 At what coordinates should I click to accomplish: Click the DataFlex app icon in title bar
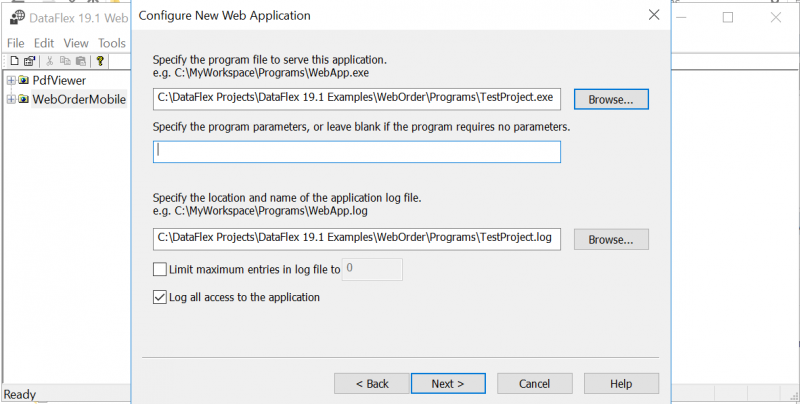click(x=17, y=17)
